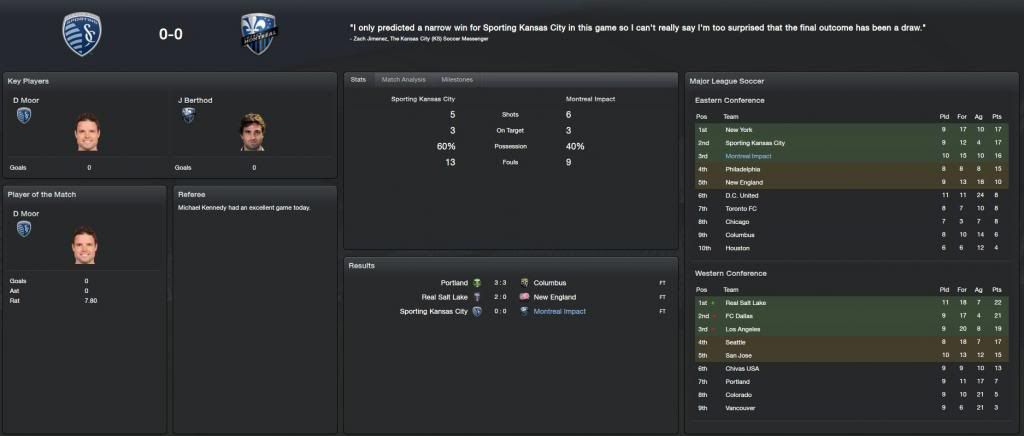
Task: Open Montreal Impact link in Results
Action: (559, 311)
